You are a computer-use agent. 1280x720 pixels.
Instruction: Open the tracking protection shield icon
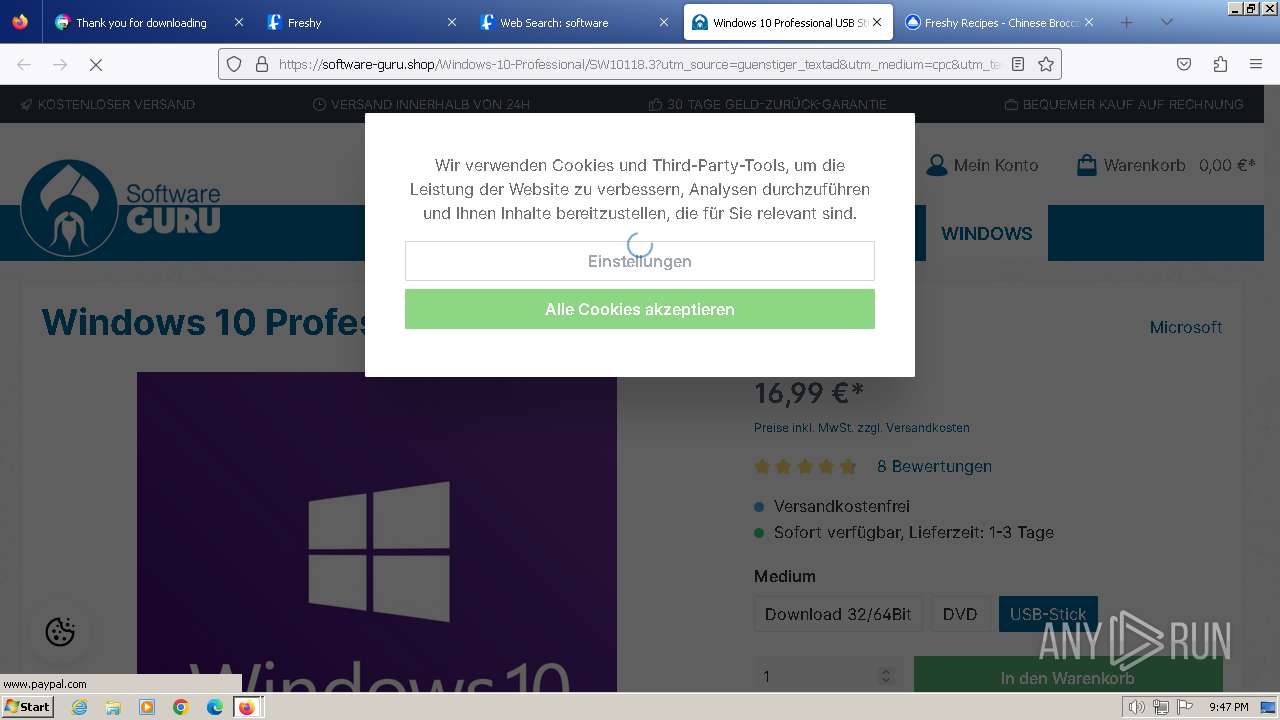click(x=234, y=64)
